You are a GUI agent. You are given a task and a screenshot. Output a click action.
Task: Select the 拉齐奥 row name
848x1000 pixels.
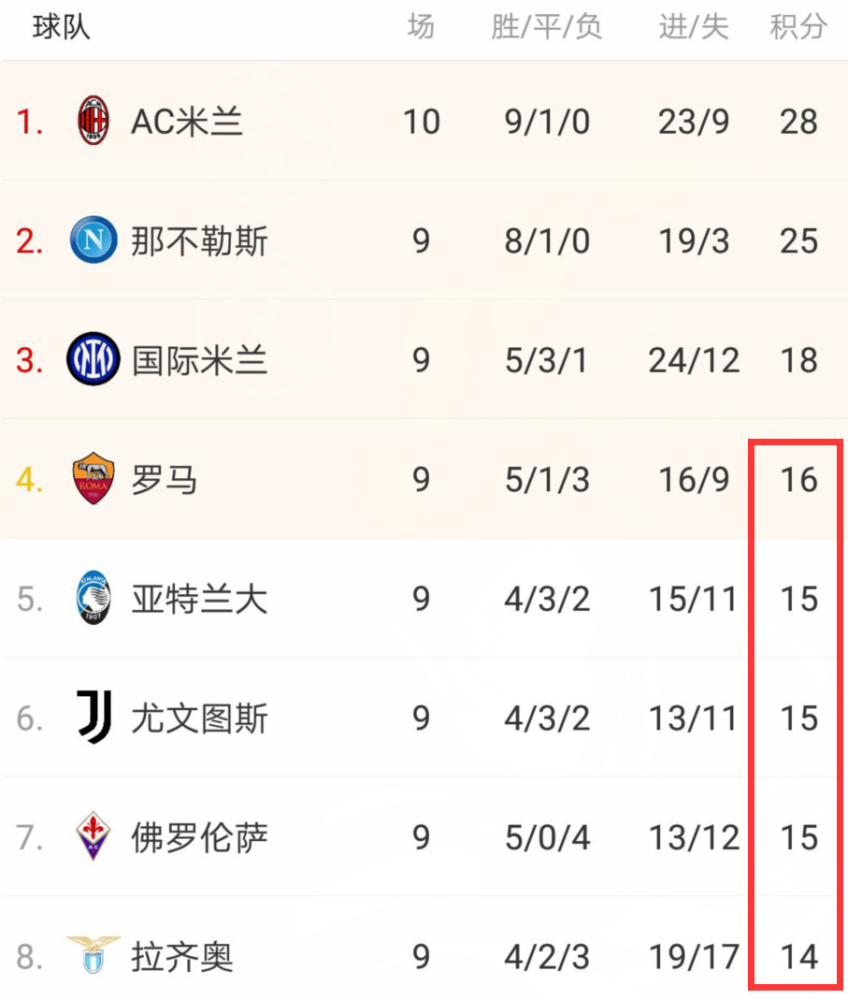click(182, 957)
